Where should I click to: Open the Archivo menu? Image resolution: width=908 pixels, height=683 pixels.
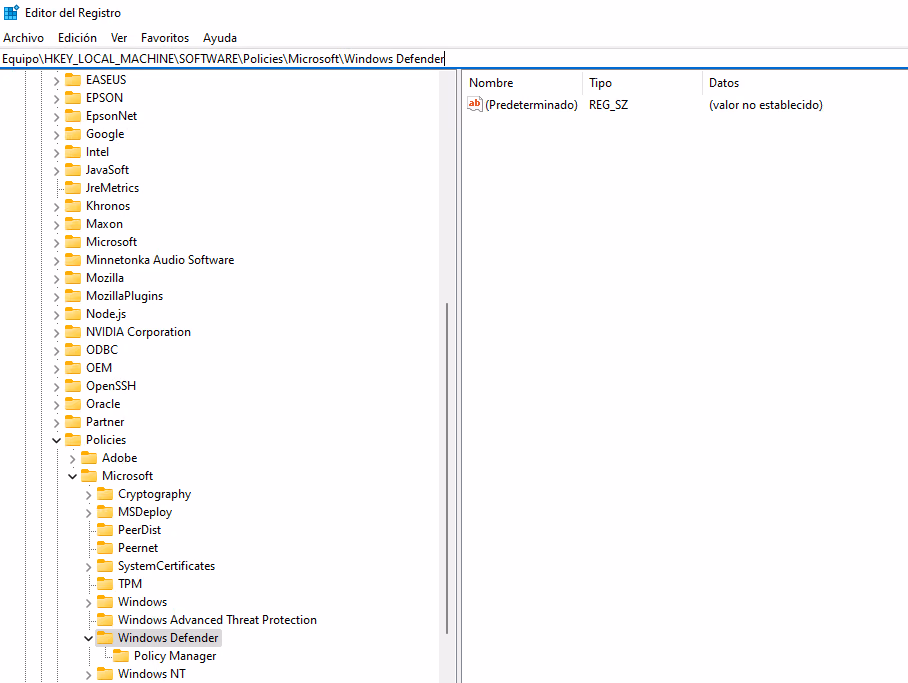tap(24, 38)
